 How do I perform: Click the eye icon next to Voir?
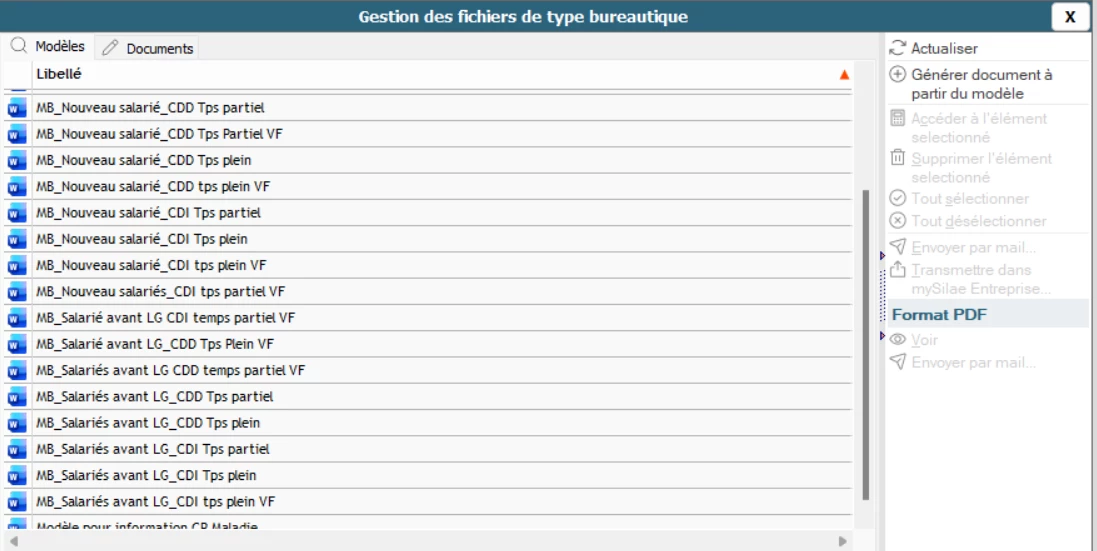coord(898,341)
